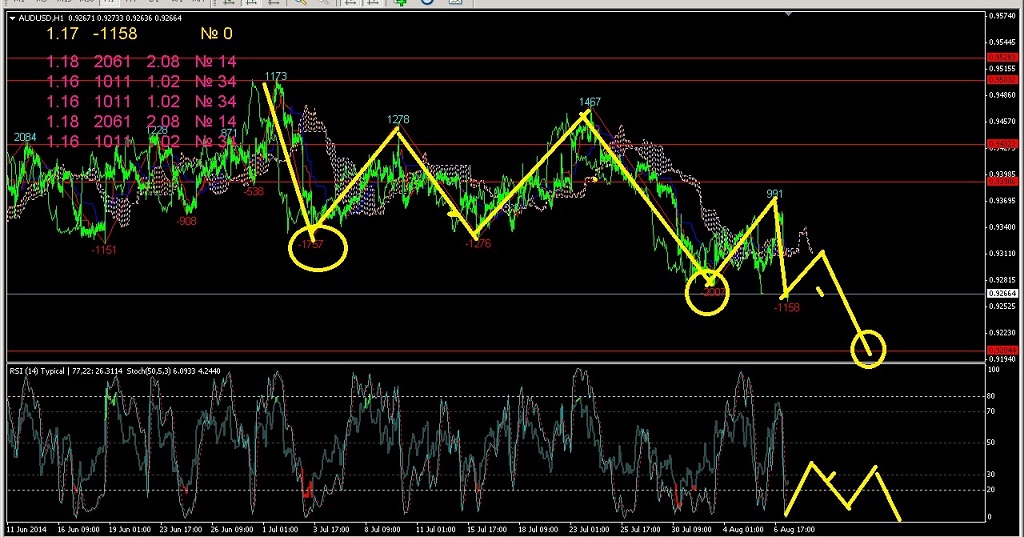Click the -1158 red trough label
The width and height of the screenshot is (1024, 537).
tap(786, 307)
